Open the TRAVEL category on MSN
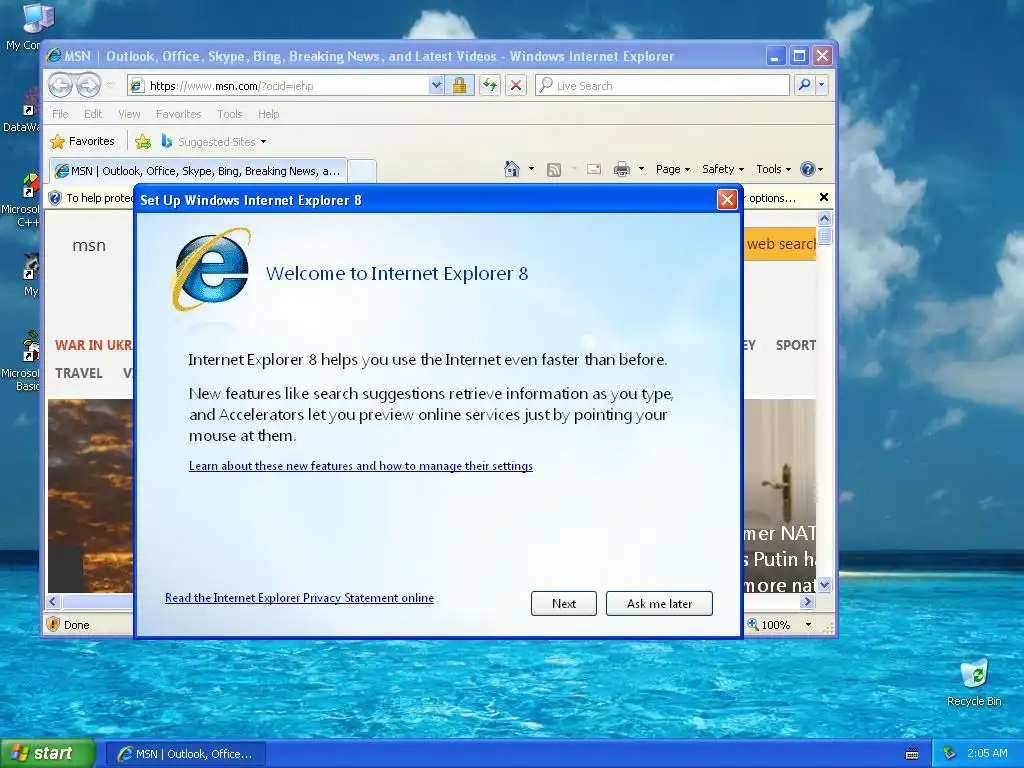Image resolution: width=1024 pixels, height=768 pixels. (78, 374)
